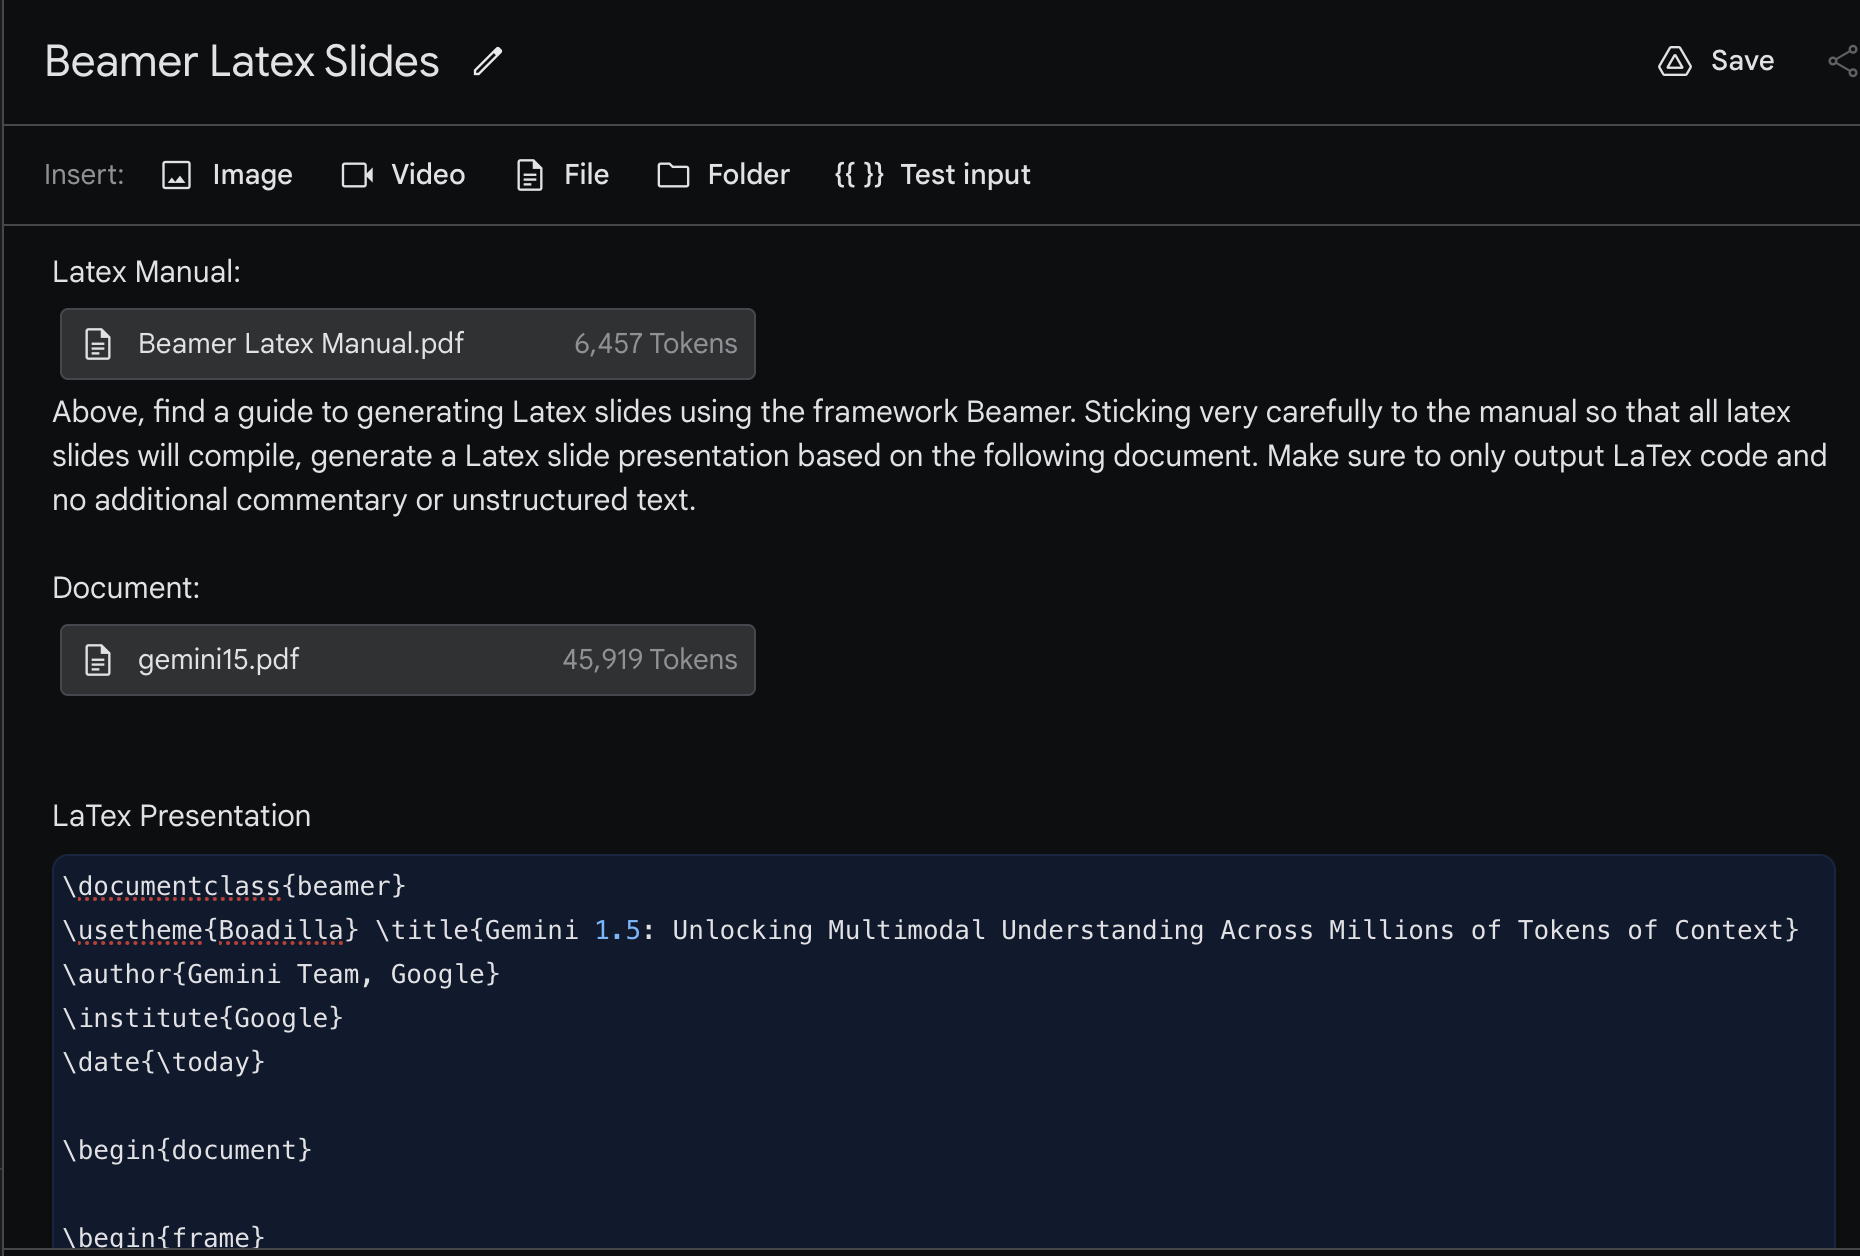Insert a File into the prompt
Viewport: 1860px width, 1256px height.
click(x=561, y=174)
